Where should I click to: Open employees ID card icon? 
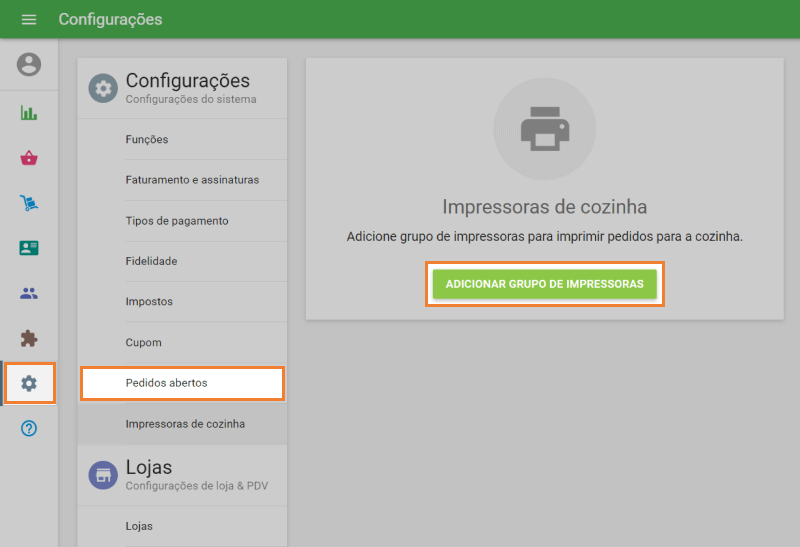click(x=29, y=248)
